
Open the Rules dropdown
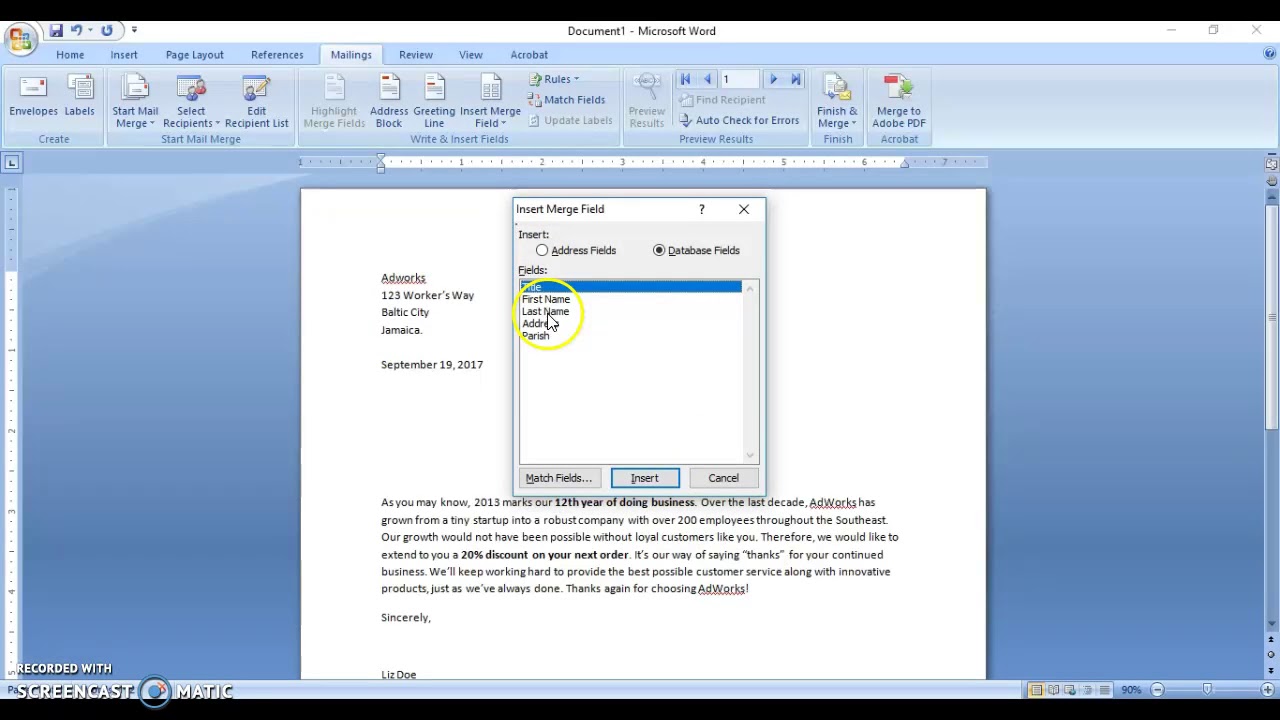click(x=554, y=79)
